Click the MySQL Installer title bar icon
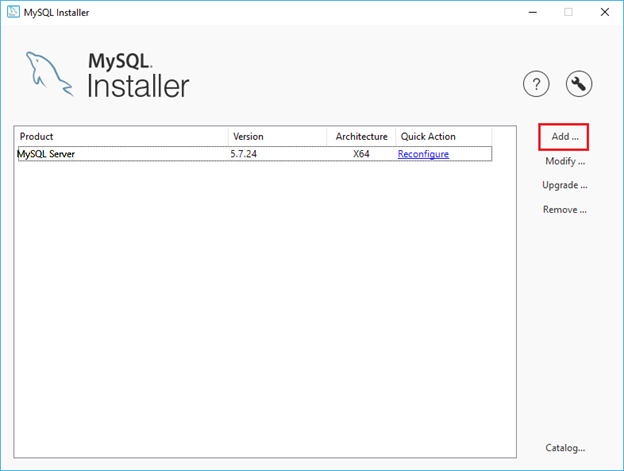The height and width of the screenshot is (471, 624). (13, 12)
